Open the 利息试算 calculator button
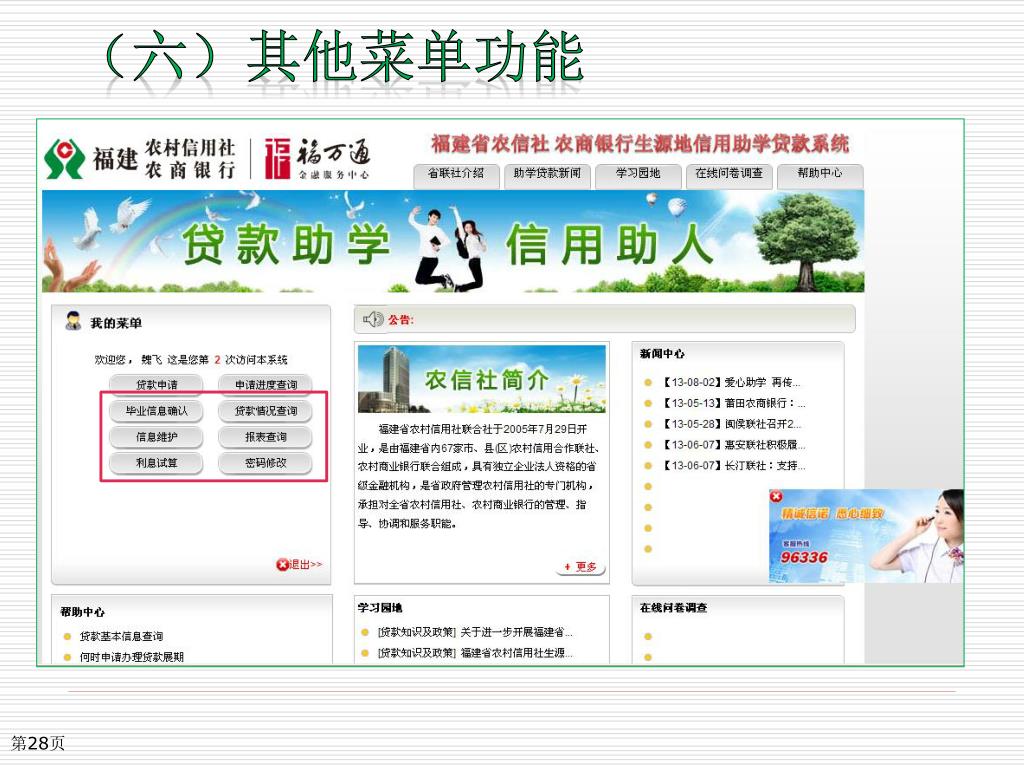 click(156, 463)
